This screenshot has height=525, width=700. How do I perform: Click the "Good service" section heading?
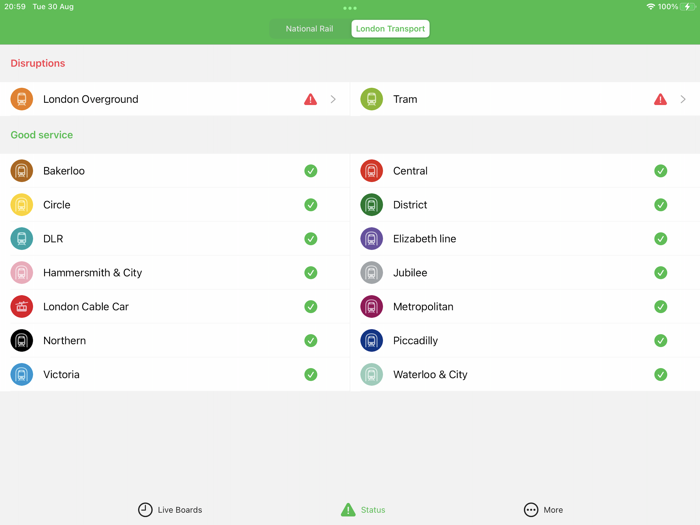(x=42, y=135)
